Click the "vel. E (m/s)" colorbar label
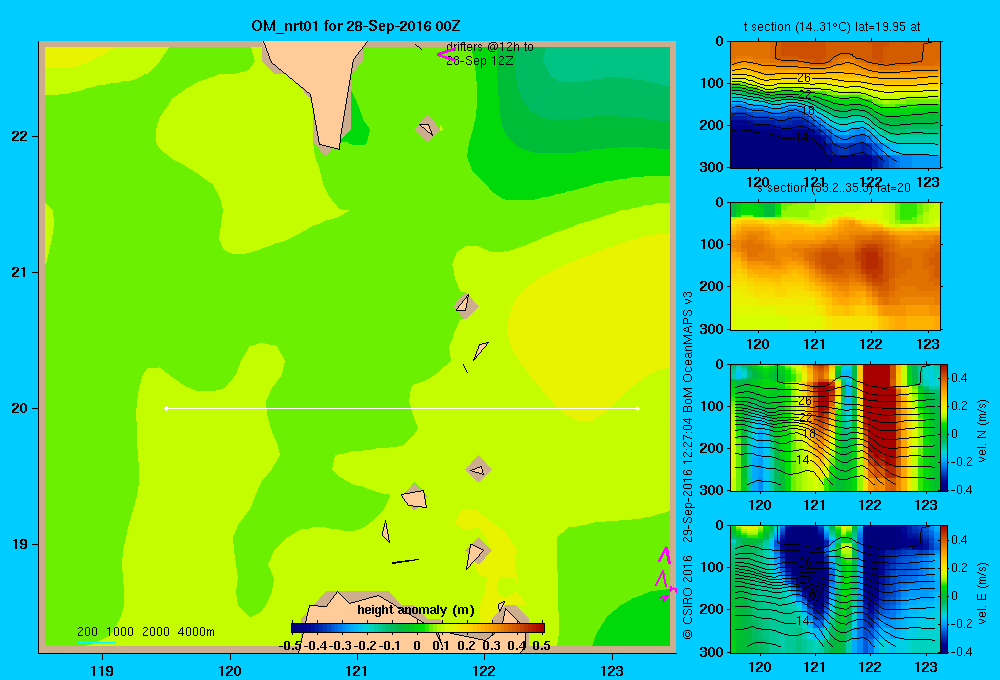 point(982,593)
